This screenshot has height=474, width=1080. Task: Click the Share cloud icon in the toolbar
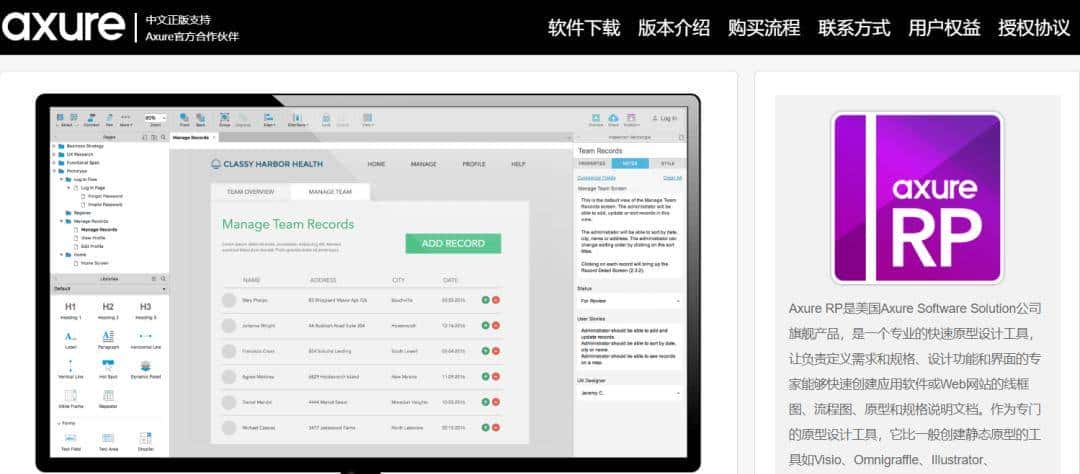click(x=613, y=119)
